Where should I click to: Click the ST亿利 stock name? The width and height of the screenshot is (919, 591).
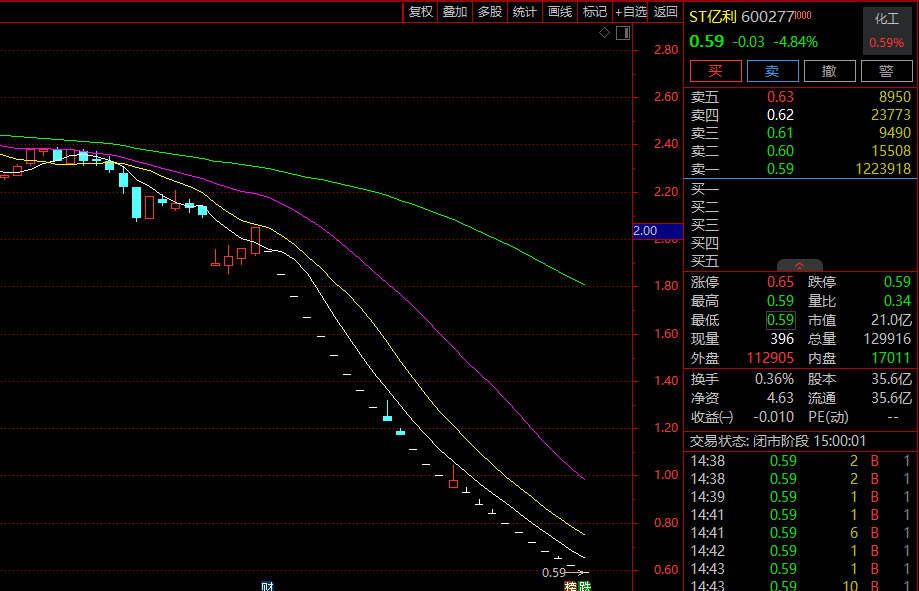tap(712, 16)
